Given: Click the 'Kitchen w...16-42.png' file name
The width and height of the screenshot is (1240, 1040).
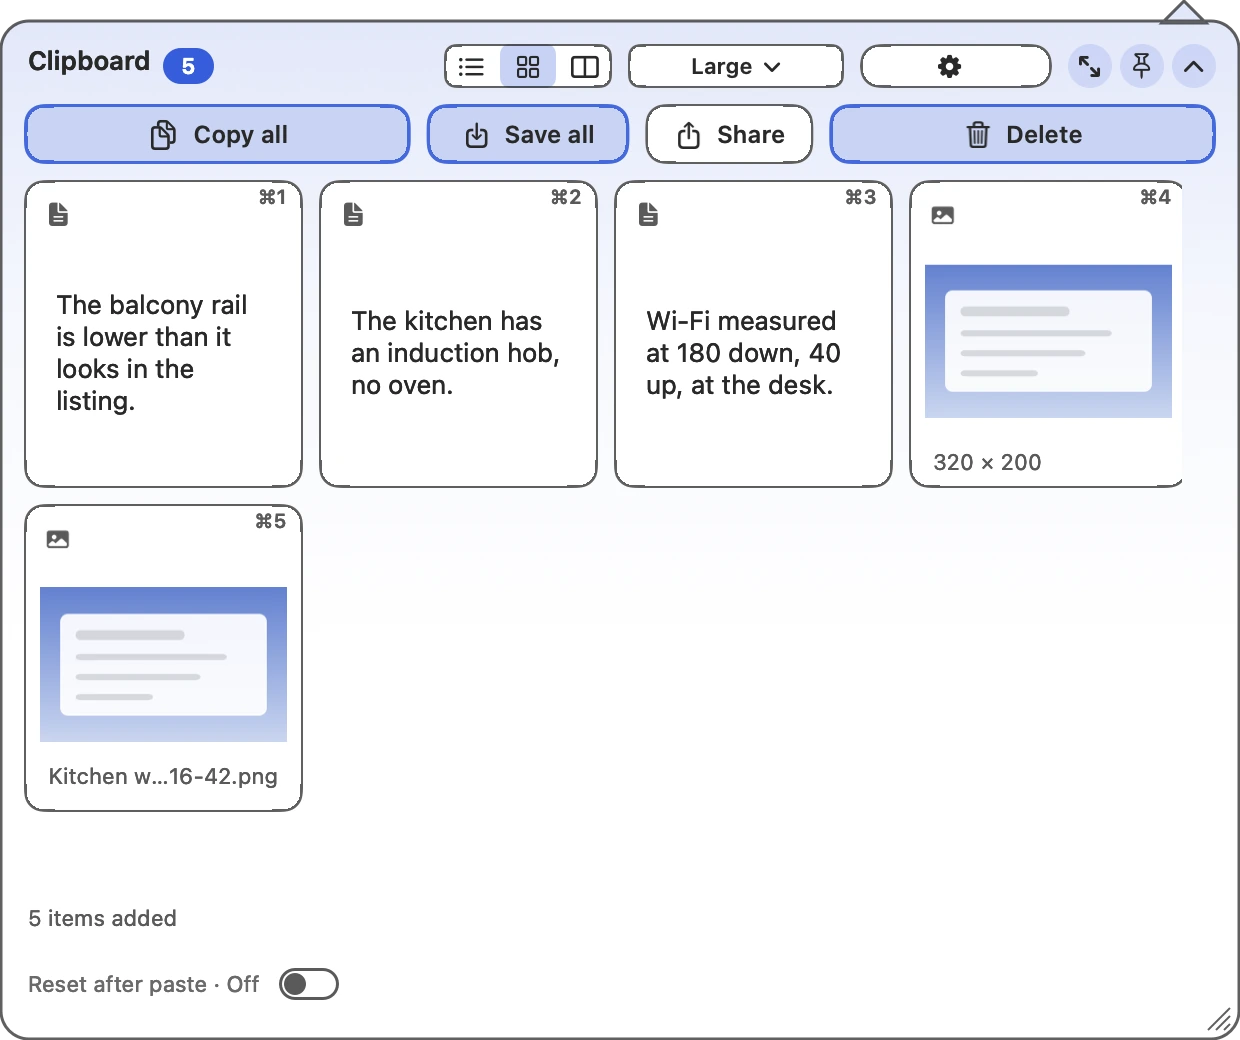Looking at the screenshot, I should (163, 776).
